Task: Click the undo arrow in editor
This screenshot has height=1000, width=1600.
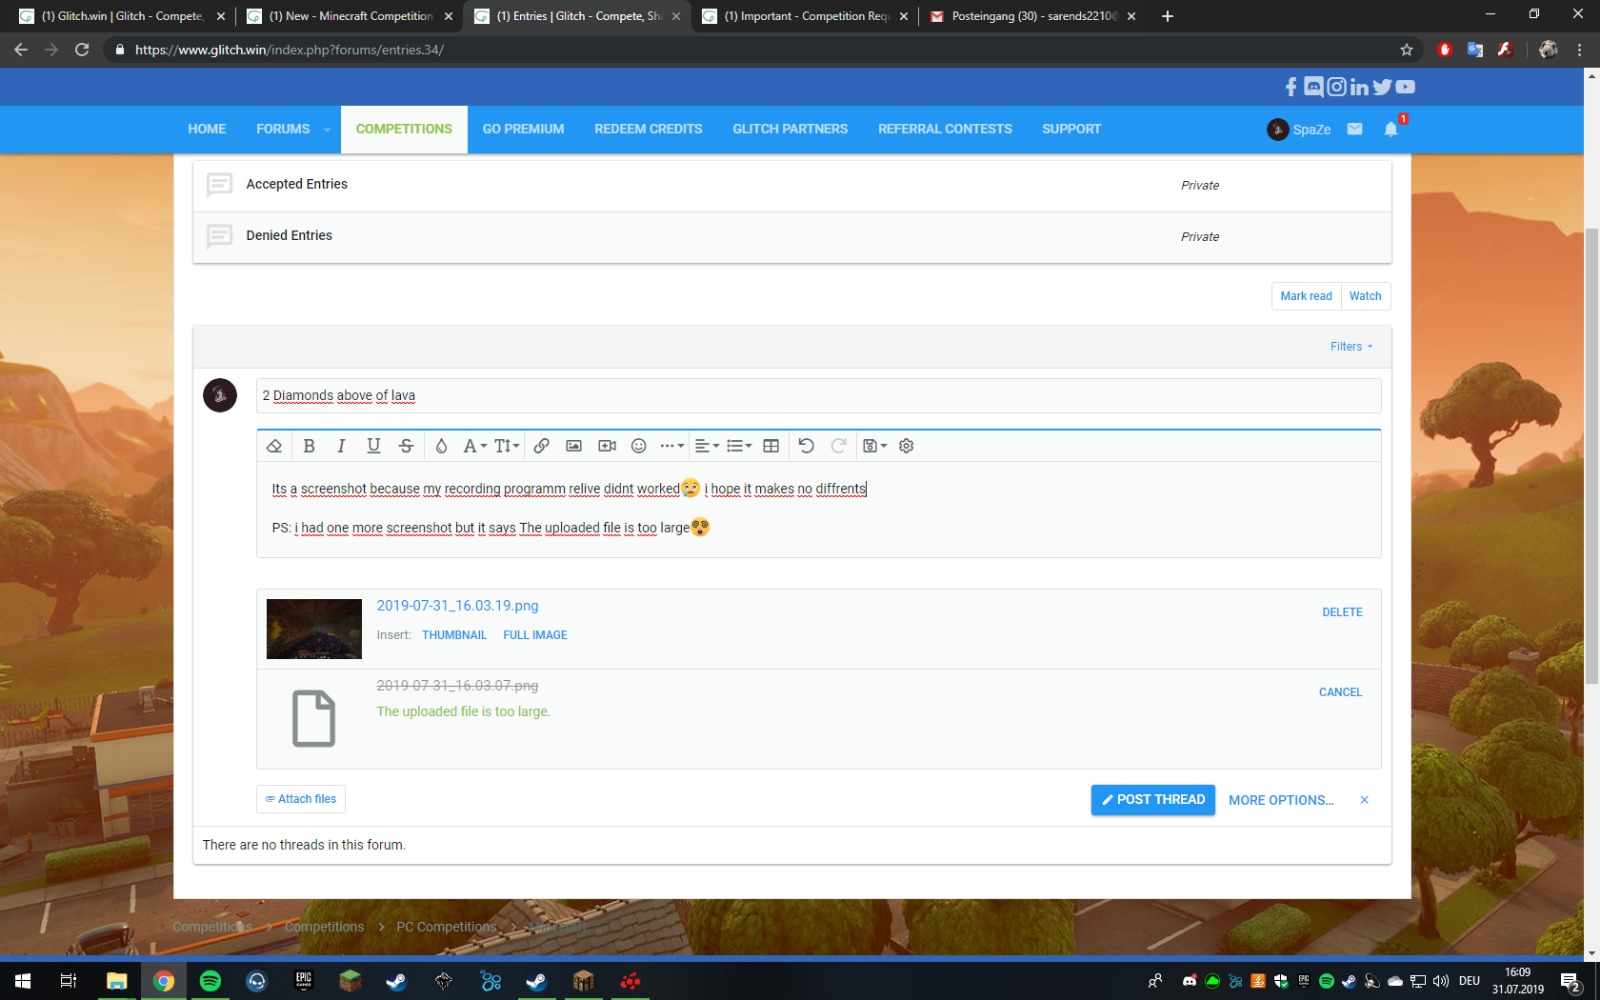Action: coord(806,446)
